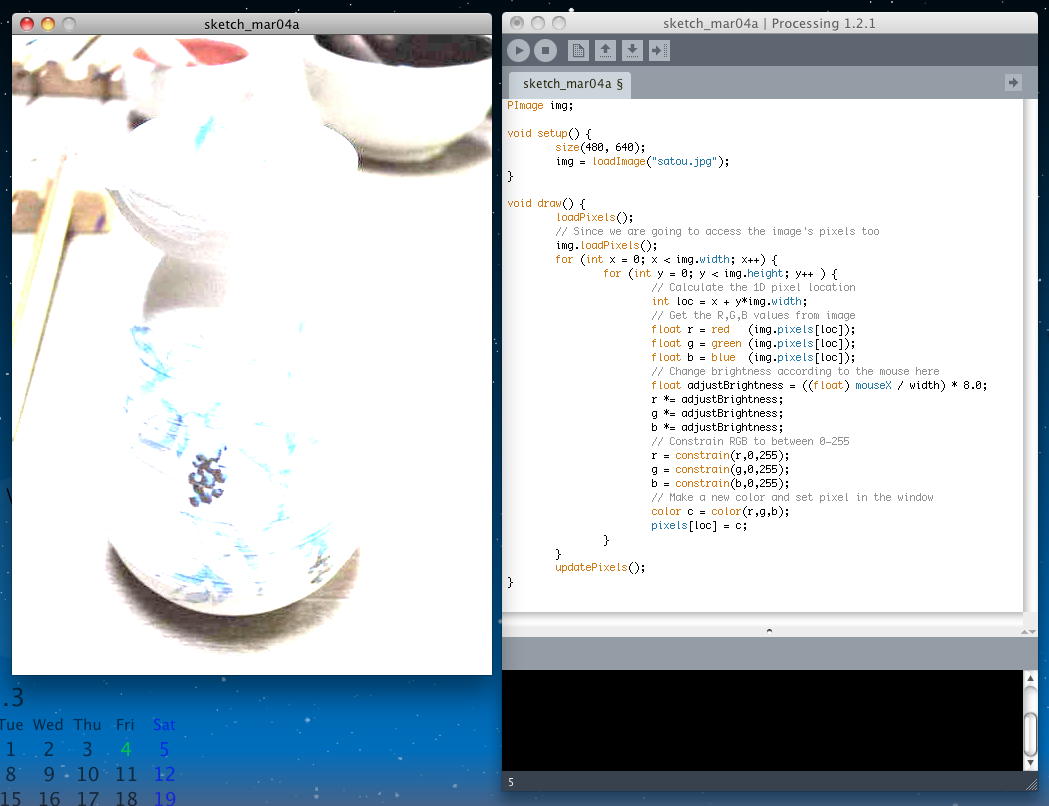
Task: Click the '// Constrain RGB to between 0-255' comment
Action: click(750, 441)
